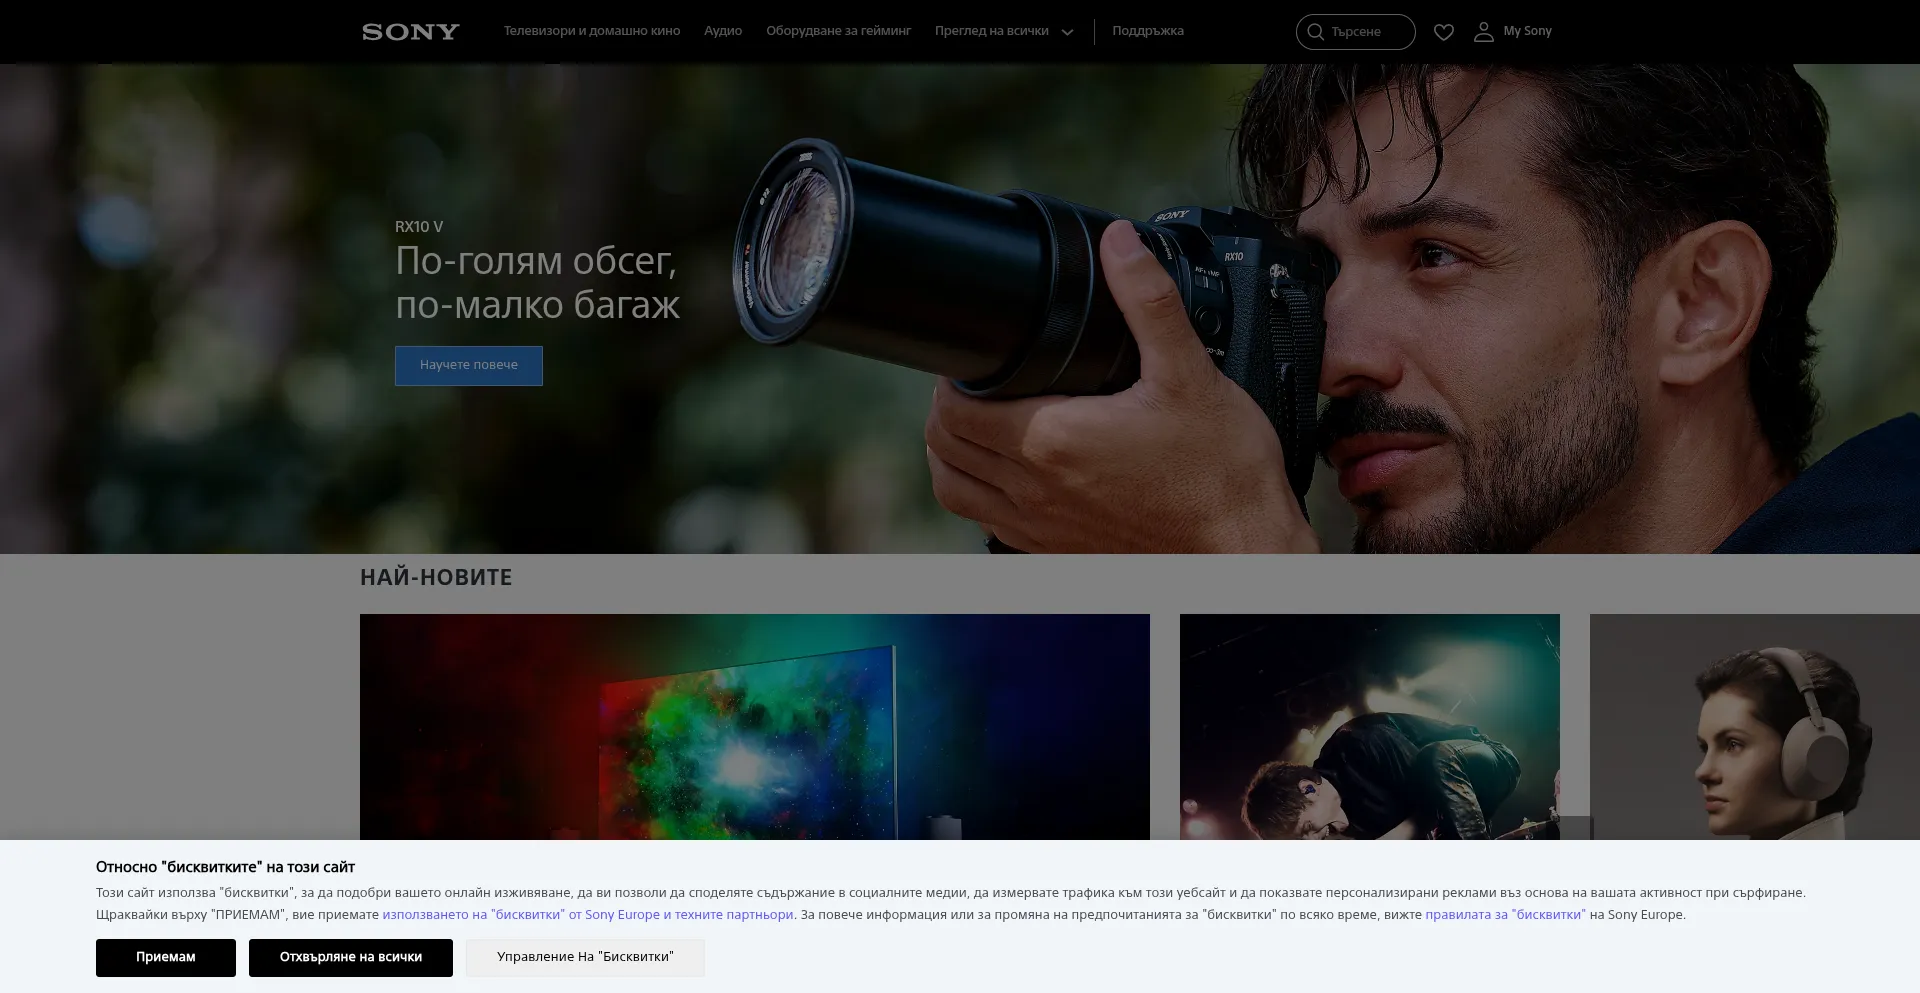Click the cookie banner title text
Viewport: 1920px width, 993px height.
click(x=225, y=867)
